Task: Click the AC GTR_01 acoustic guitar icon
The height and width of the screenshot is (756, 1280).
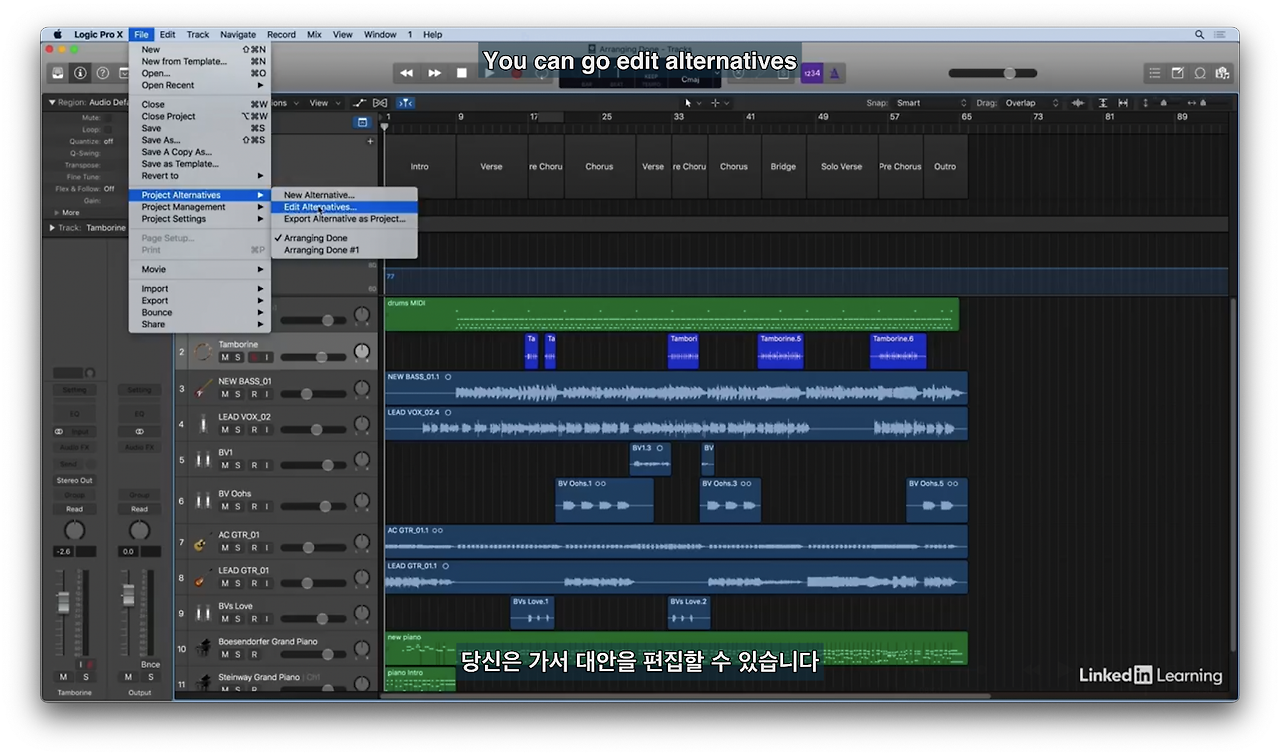Action: pos(203,544)
